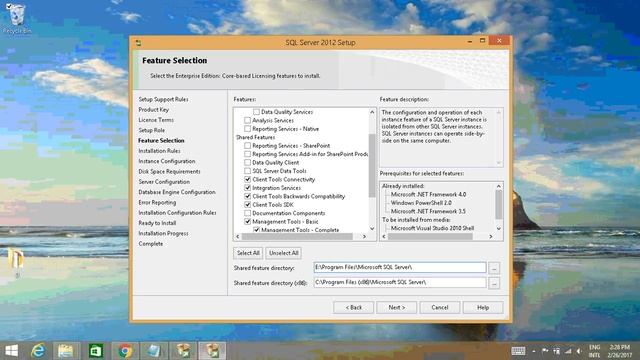Check Data Quality Services

coord(256,112)
